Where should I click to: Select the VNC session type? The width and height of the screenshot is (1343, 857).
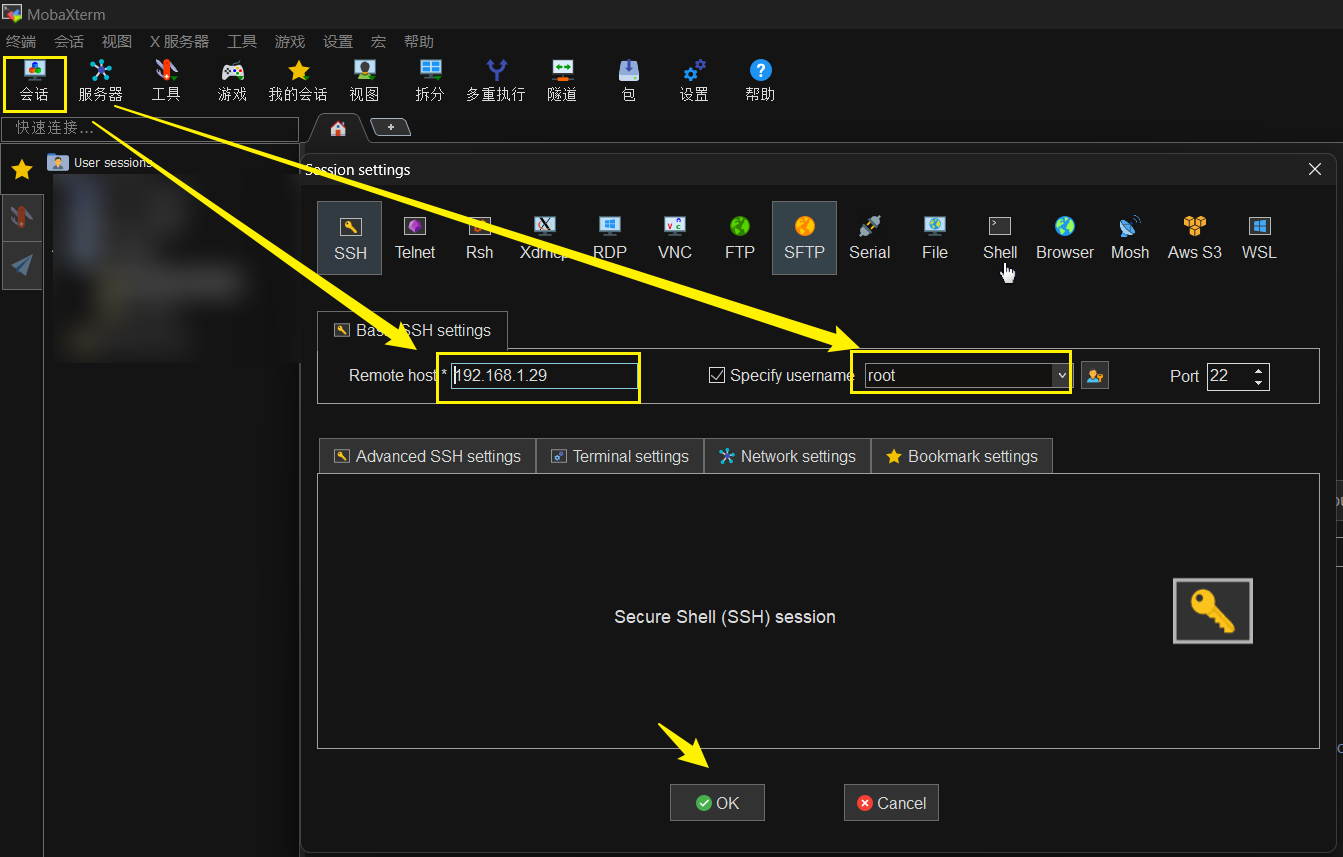pos(675,238)
